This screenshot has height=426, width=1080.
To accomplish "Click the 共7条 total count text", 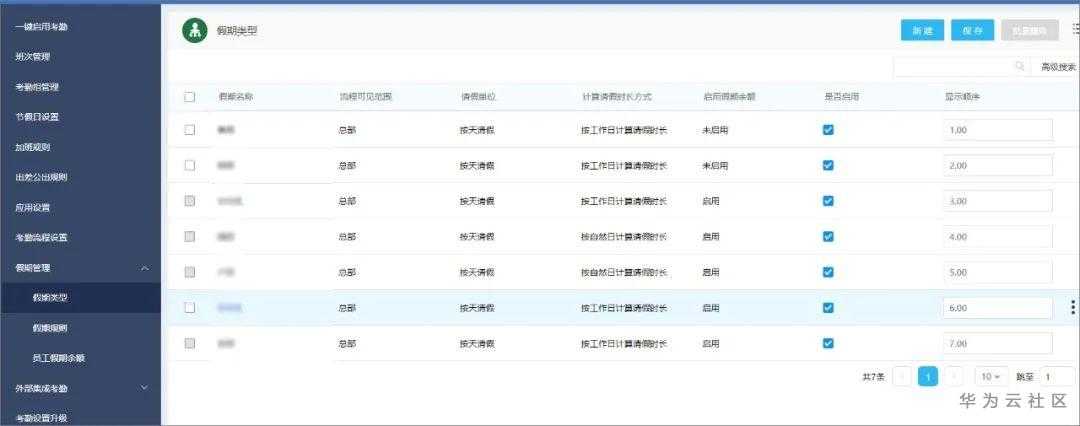I will coord(873,377).
